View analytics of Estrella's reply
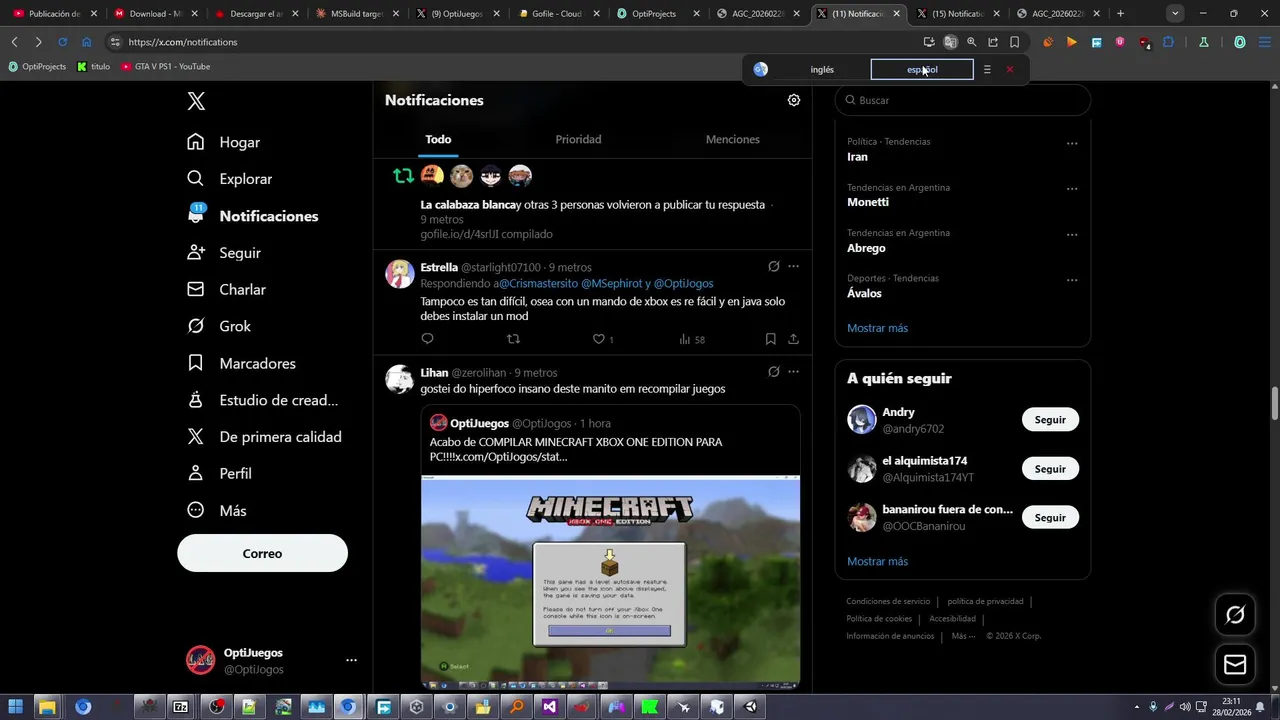The image size is (1280, 720). pos(692,339)
